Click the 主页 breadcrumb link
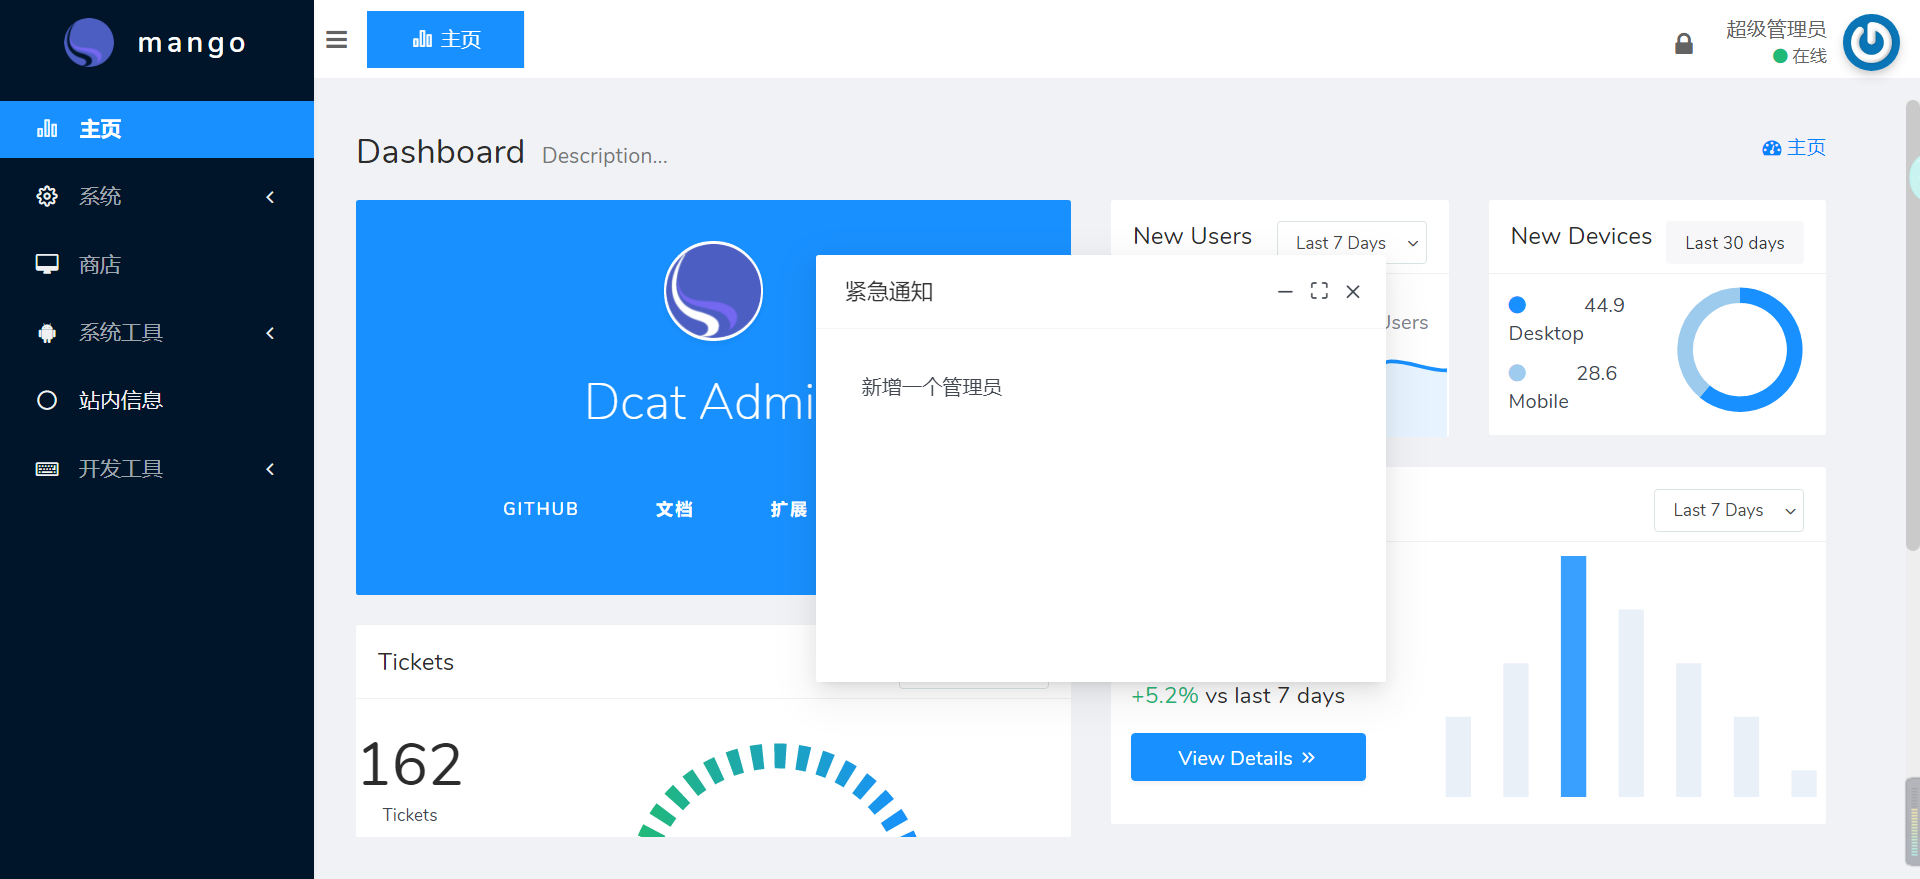 [x=1806, y=148]
